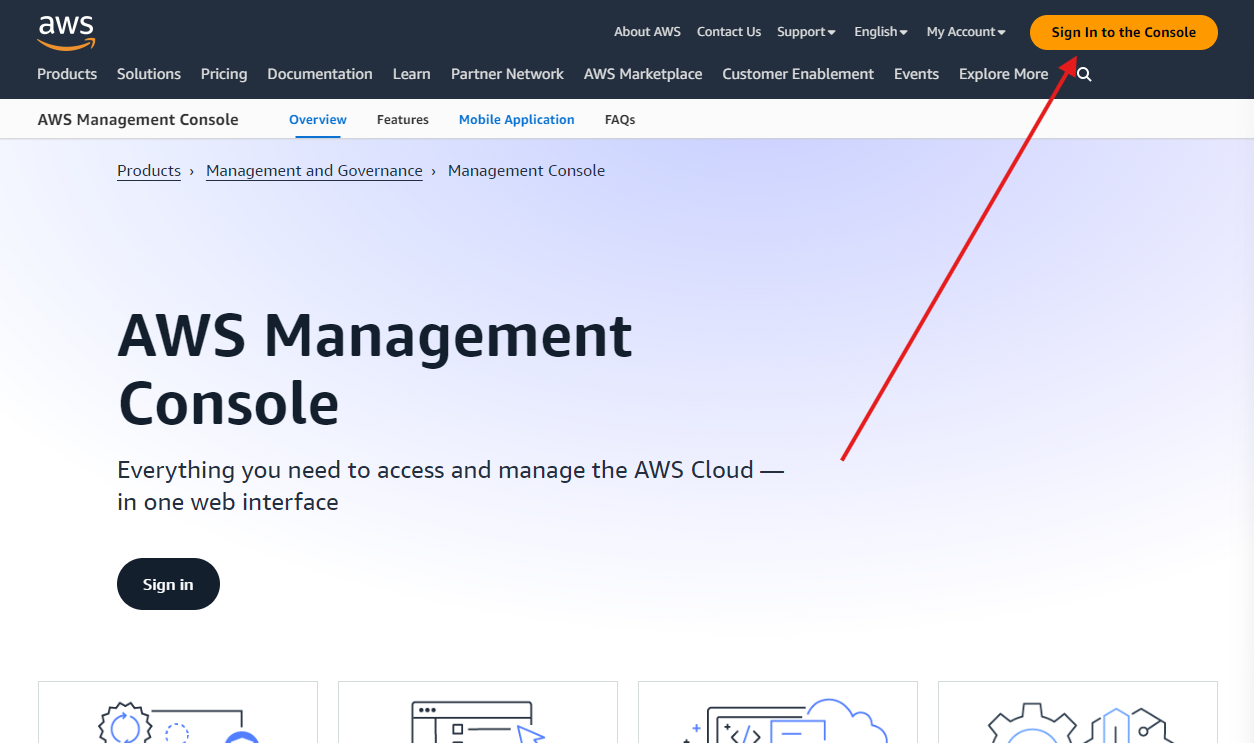The width and height of the screenshot is (1254, 743).
Task: Open the Management and Governance breadcrumb
Action: click(313, 170)
